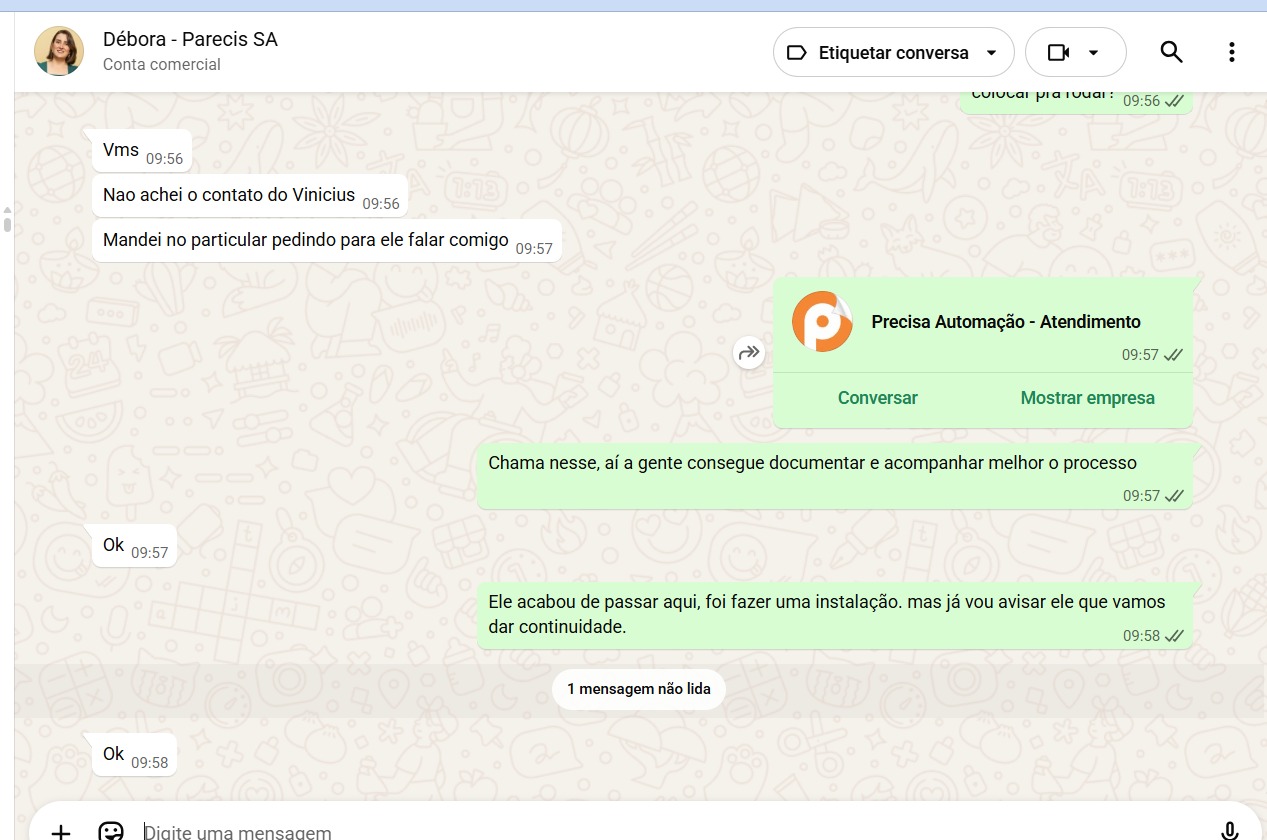Start a video call with camera icon
This screenshot has height=840, width=1267.
(1058, 53)
